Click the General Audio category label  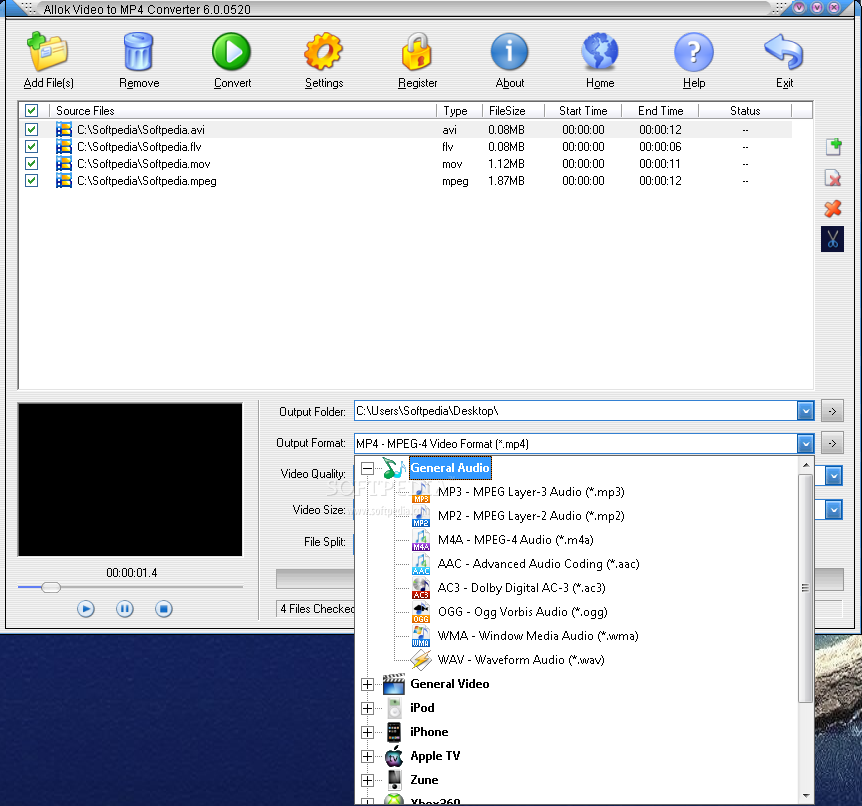click(450, 468)
